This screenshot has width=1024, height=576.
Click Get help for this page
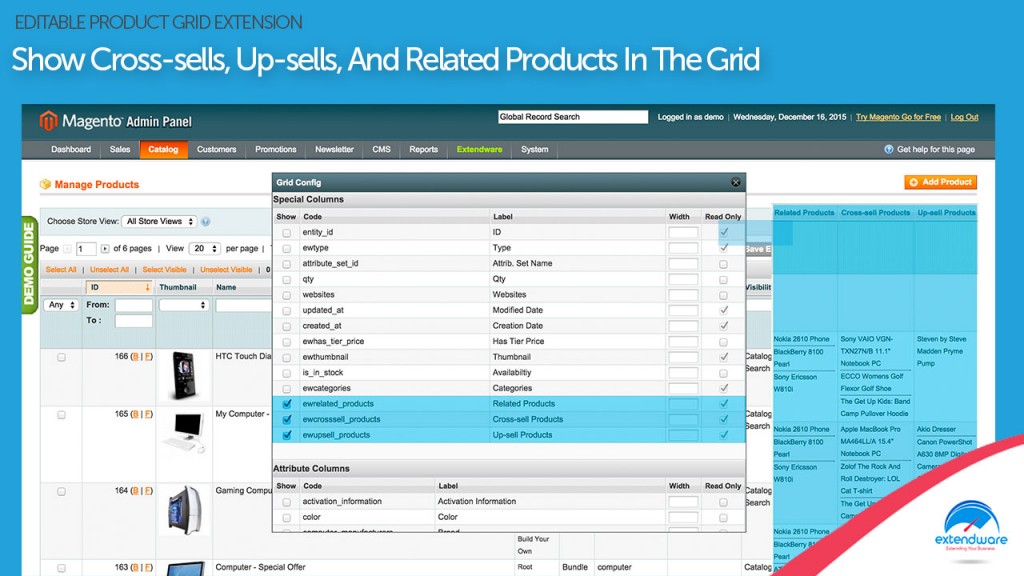point(935,150)
